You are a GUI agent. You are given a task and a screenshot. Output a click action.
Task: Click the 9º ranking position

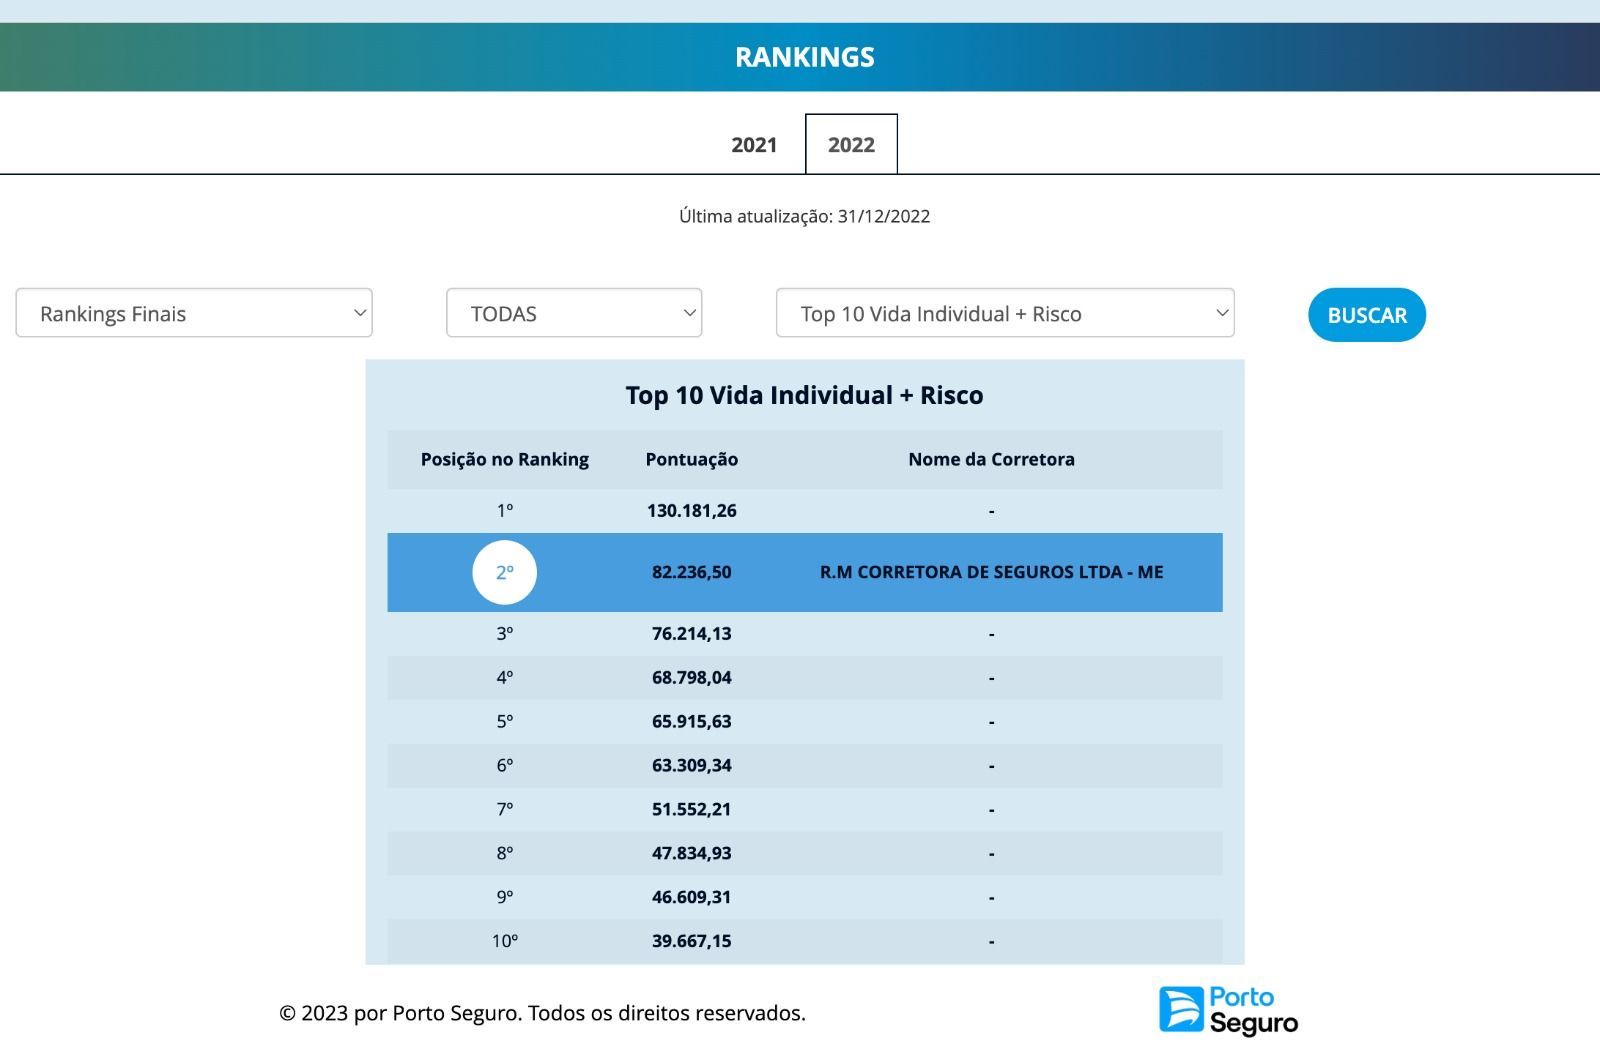pyautogui.click(x=505, y=897)
